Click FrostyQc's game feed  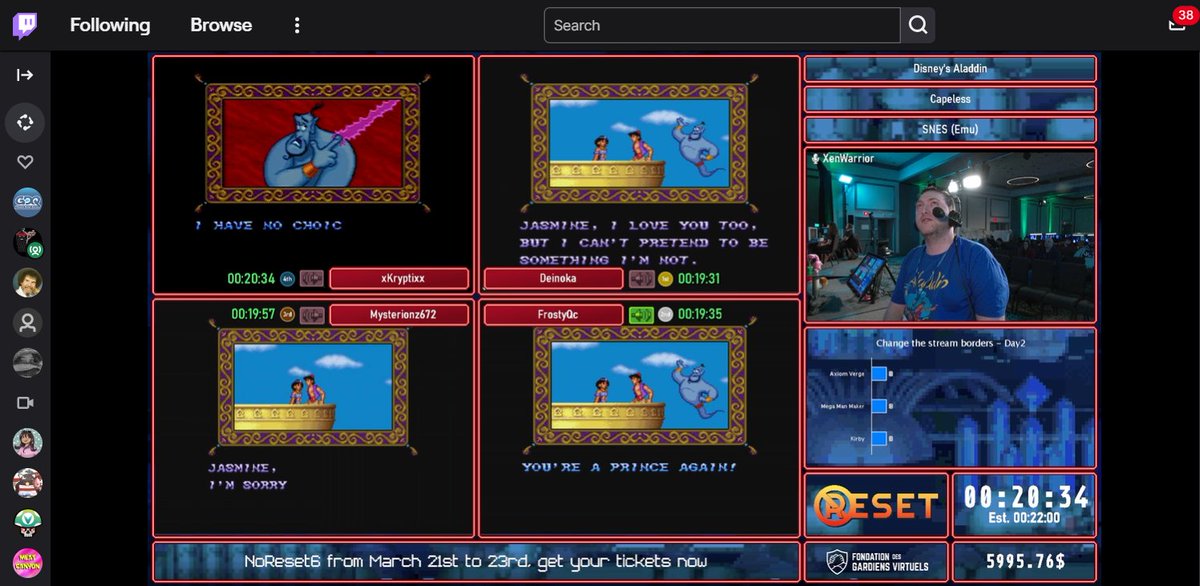click(x=640, y=387)
